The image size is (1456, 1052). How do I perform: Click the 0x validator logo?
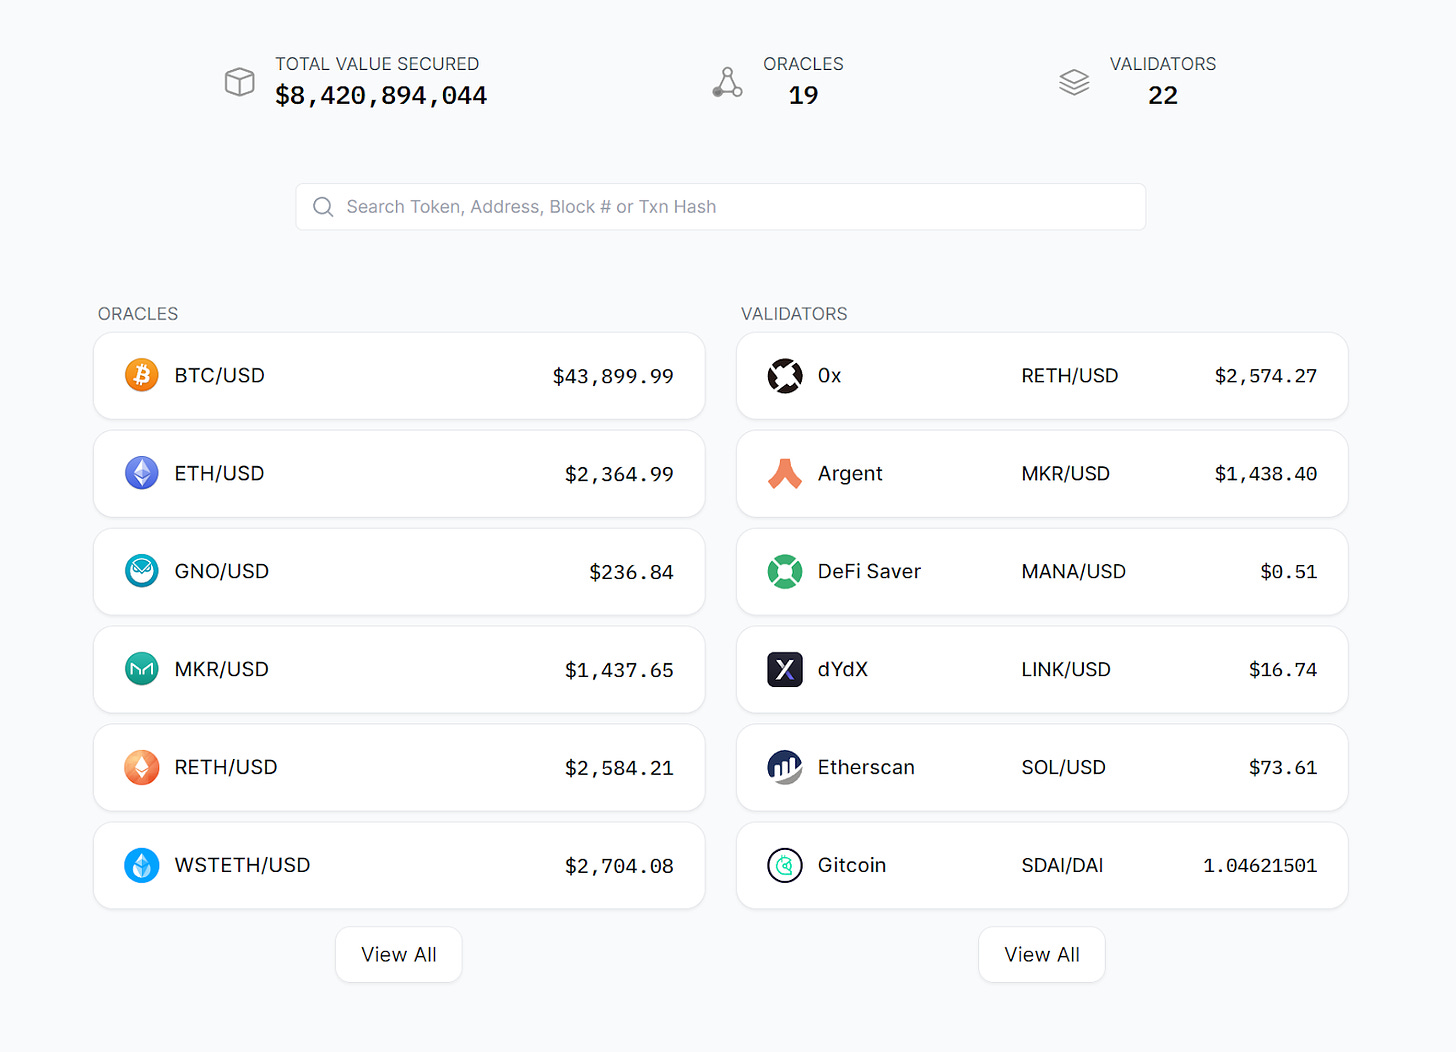click(x=785, y=376)
